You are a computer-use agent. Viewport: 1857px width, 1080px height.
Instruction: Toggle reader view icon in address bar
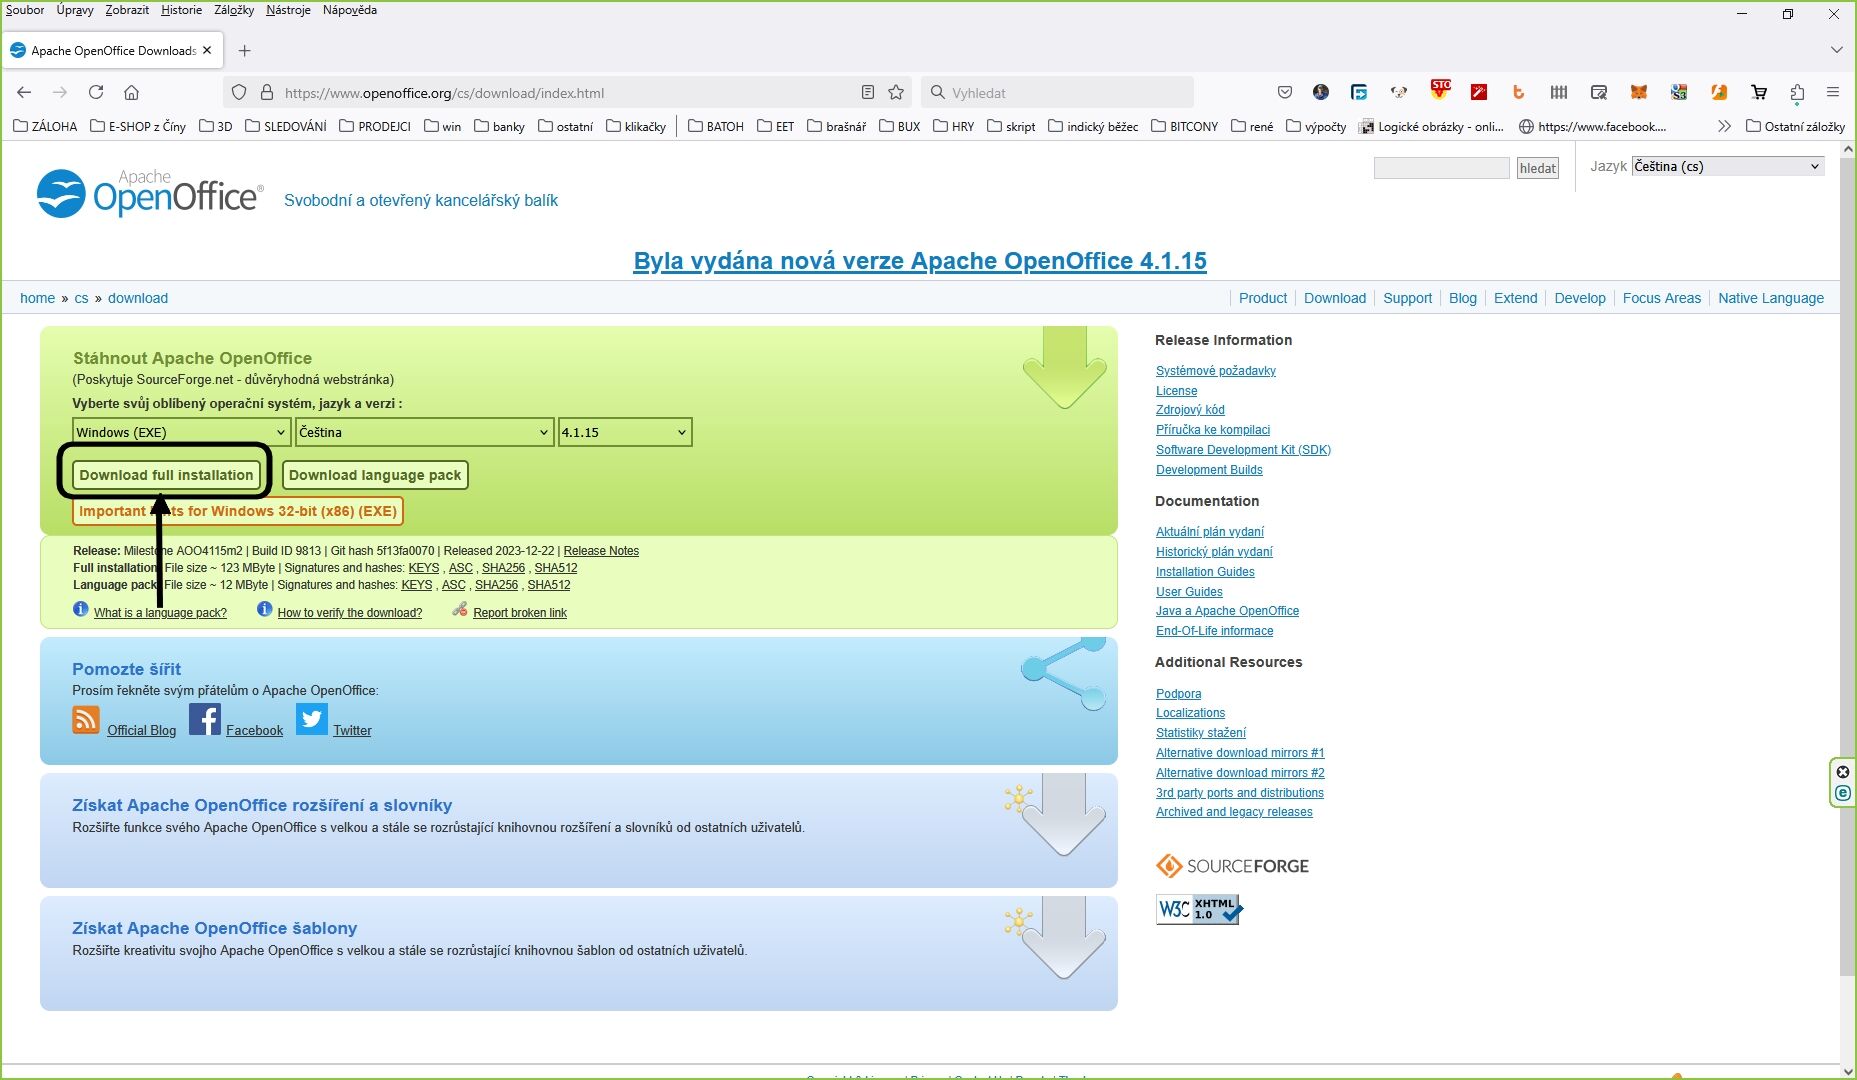point(867,92)
